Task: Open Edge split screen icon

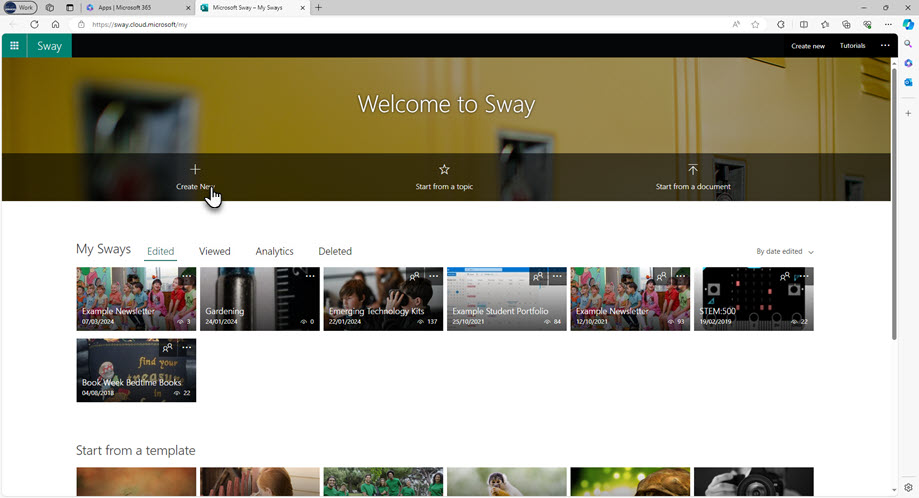Action: (x=804, y=25)
